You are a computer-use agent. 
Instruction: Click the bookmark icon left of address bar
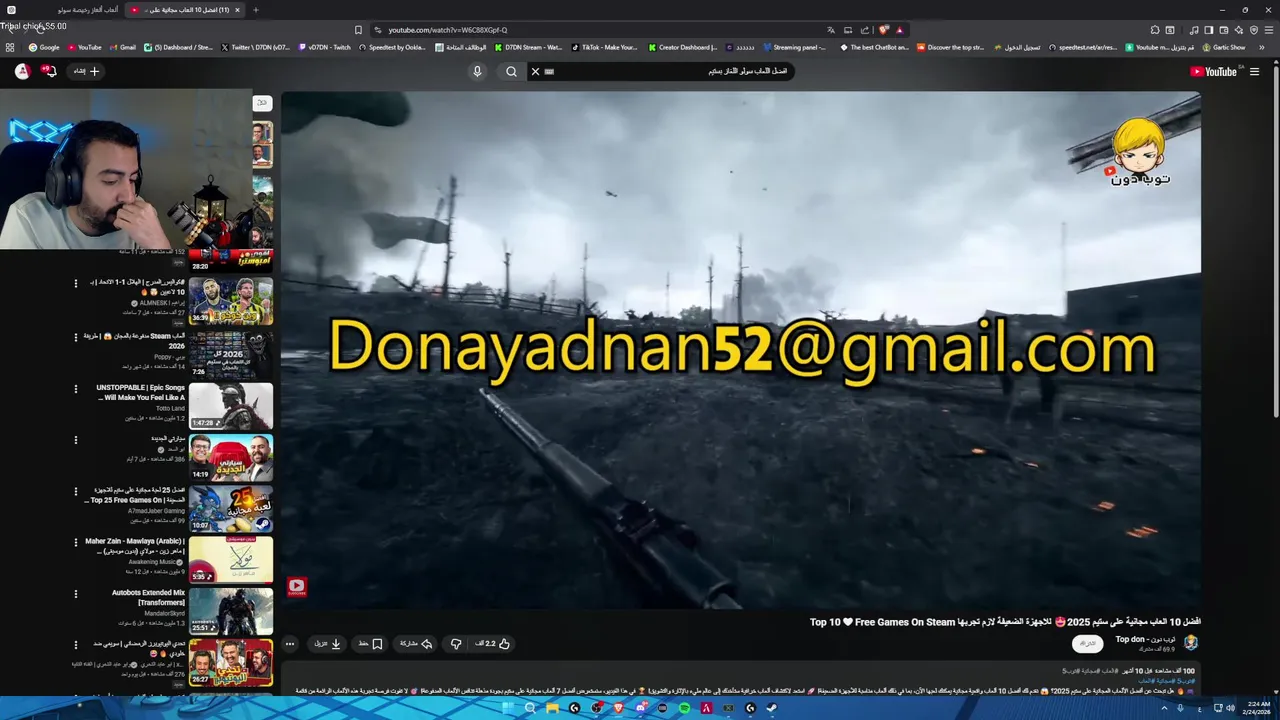pos(358,30)
